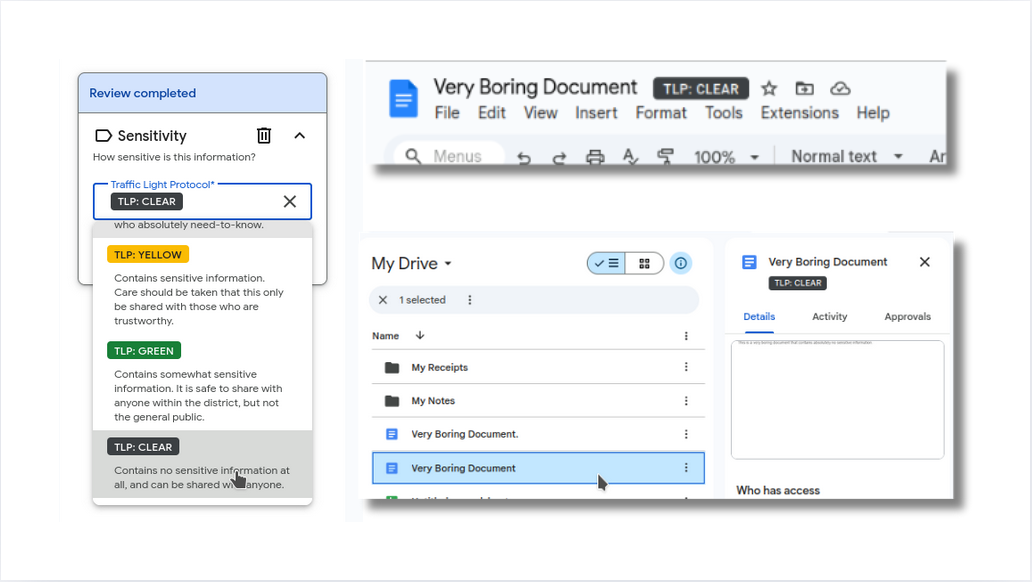1032x582 pixels.
Task: Close the Very Boring Document details panel
Action: click(x=925, y=262)
